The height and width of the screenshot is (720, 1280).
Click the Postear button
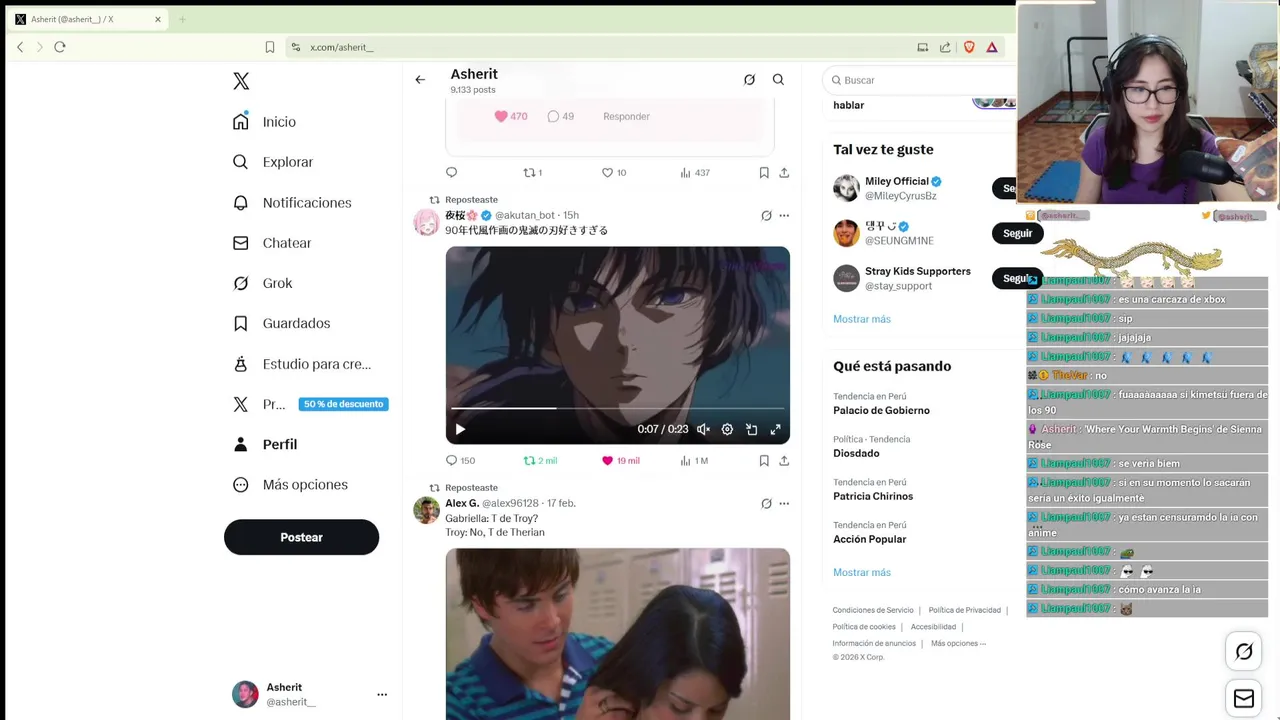[x=301, y=537]
